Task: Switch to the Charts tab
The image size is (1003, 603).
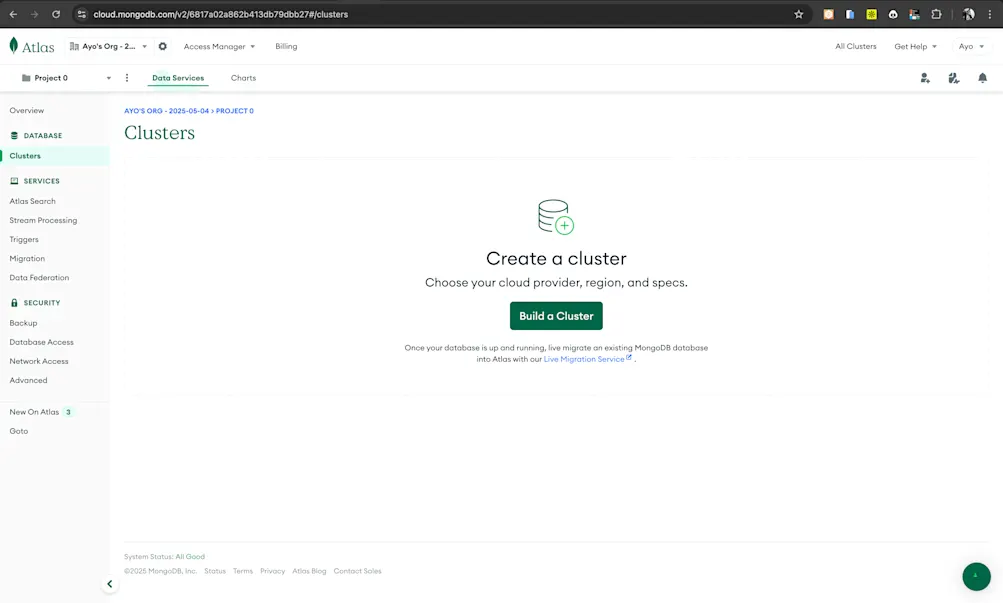Action: coord(242,77)
